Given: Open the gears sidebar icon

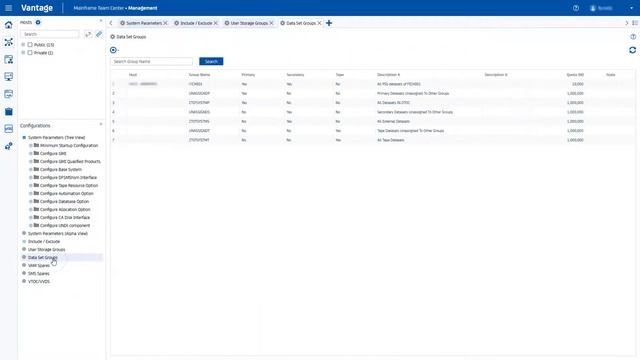Looking at the screenshot, I should point(9,146).
